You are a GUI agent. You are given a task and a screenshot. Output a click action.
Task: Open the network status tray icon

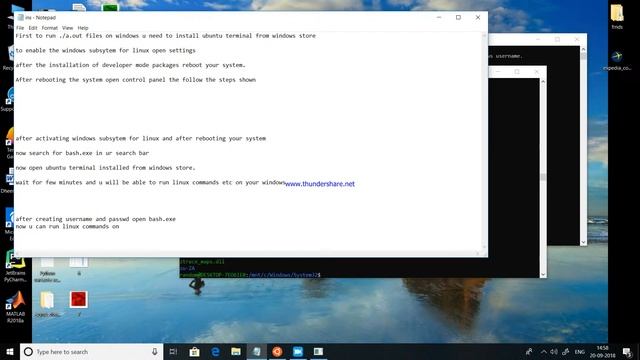566,351
